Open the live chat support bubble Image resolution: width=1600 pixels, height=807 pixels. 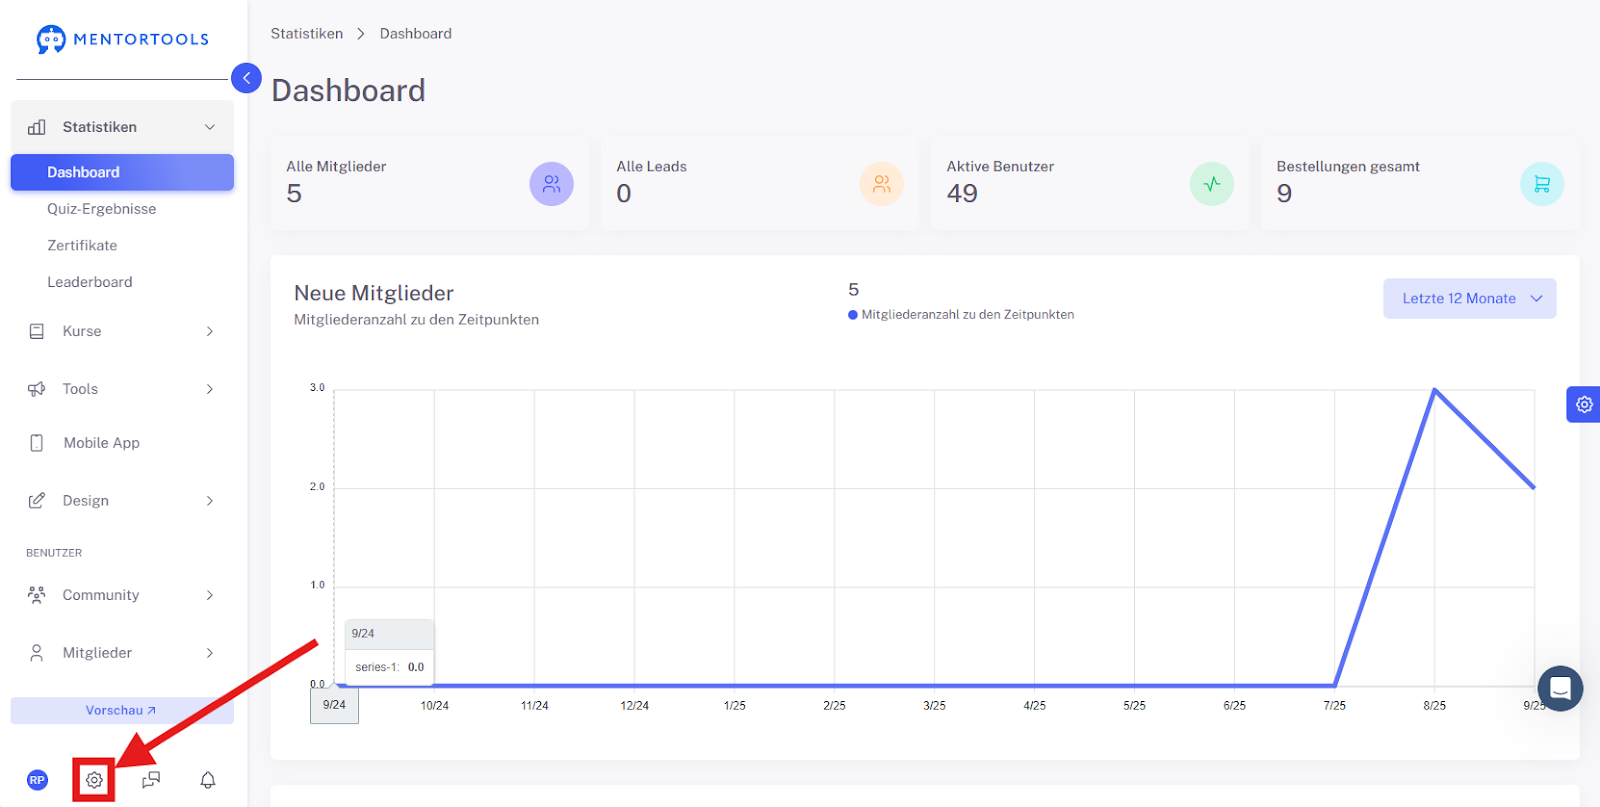coord(1560,688)
